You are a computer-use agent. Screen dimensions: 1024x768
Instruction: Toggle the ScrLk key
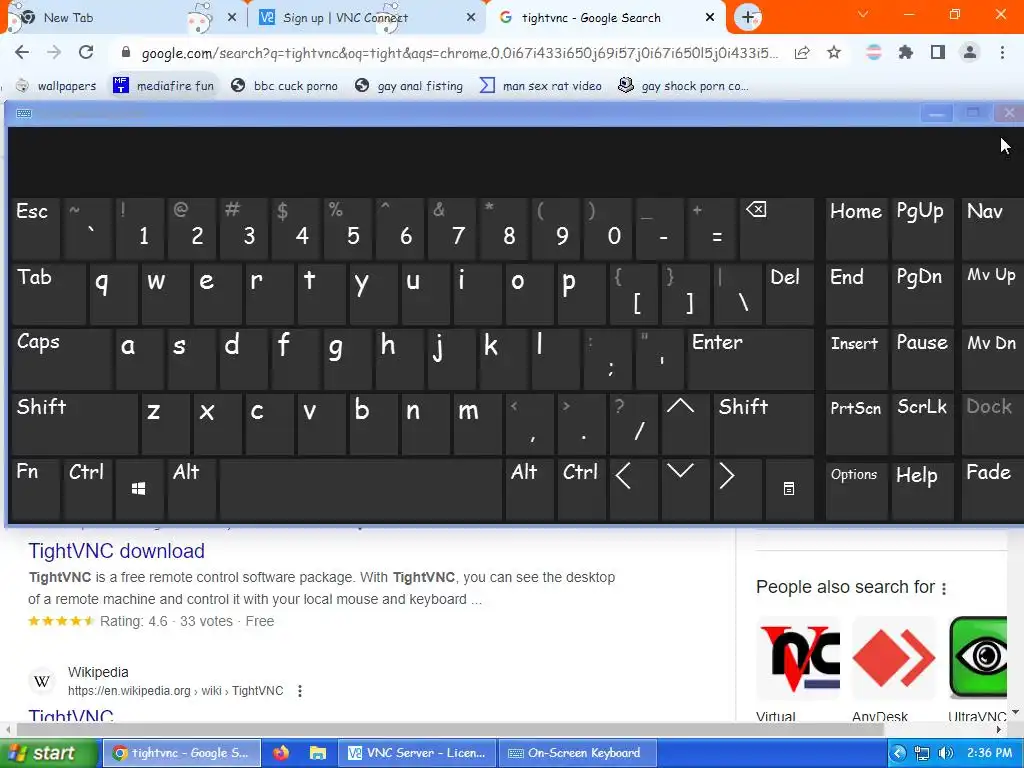tap(921, 424)
